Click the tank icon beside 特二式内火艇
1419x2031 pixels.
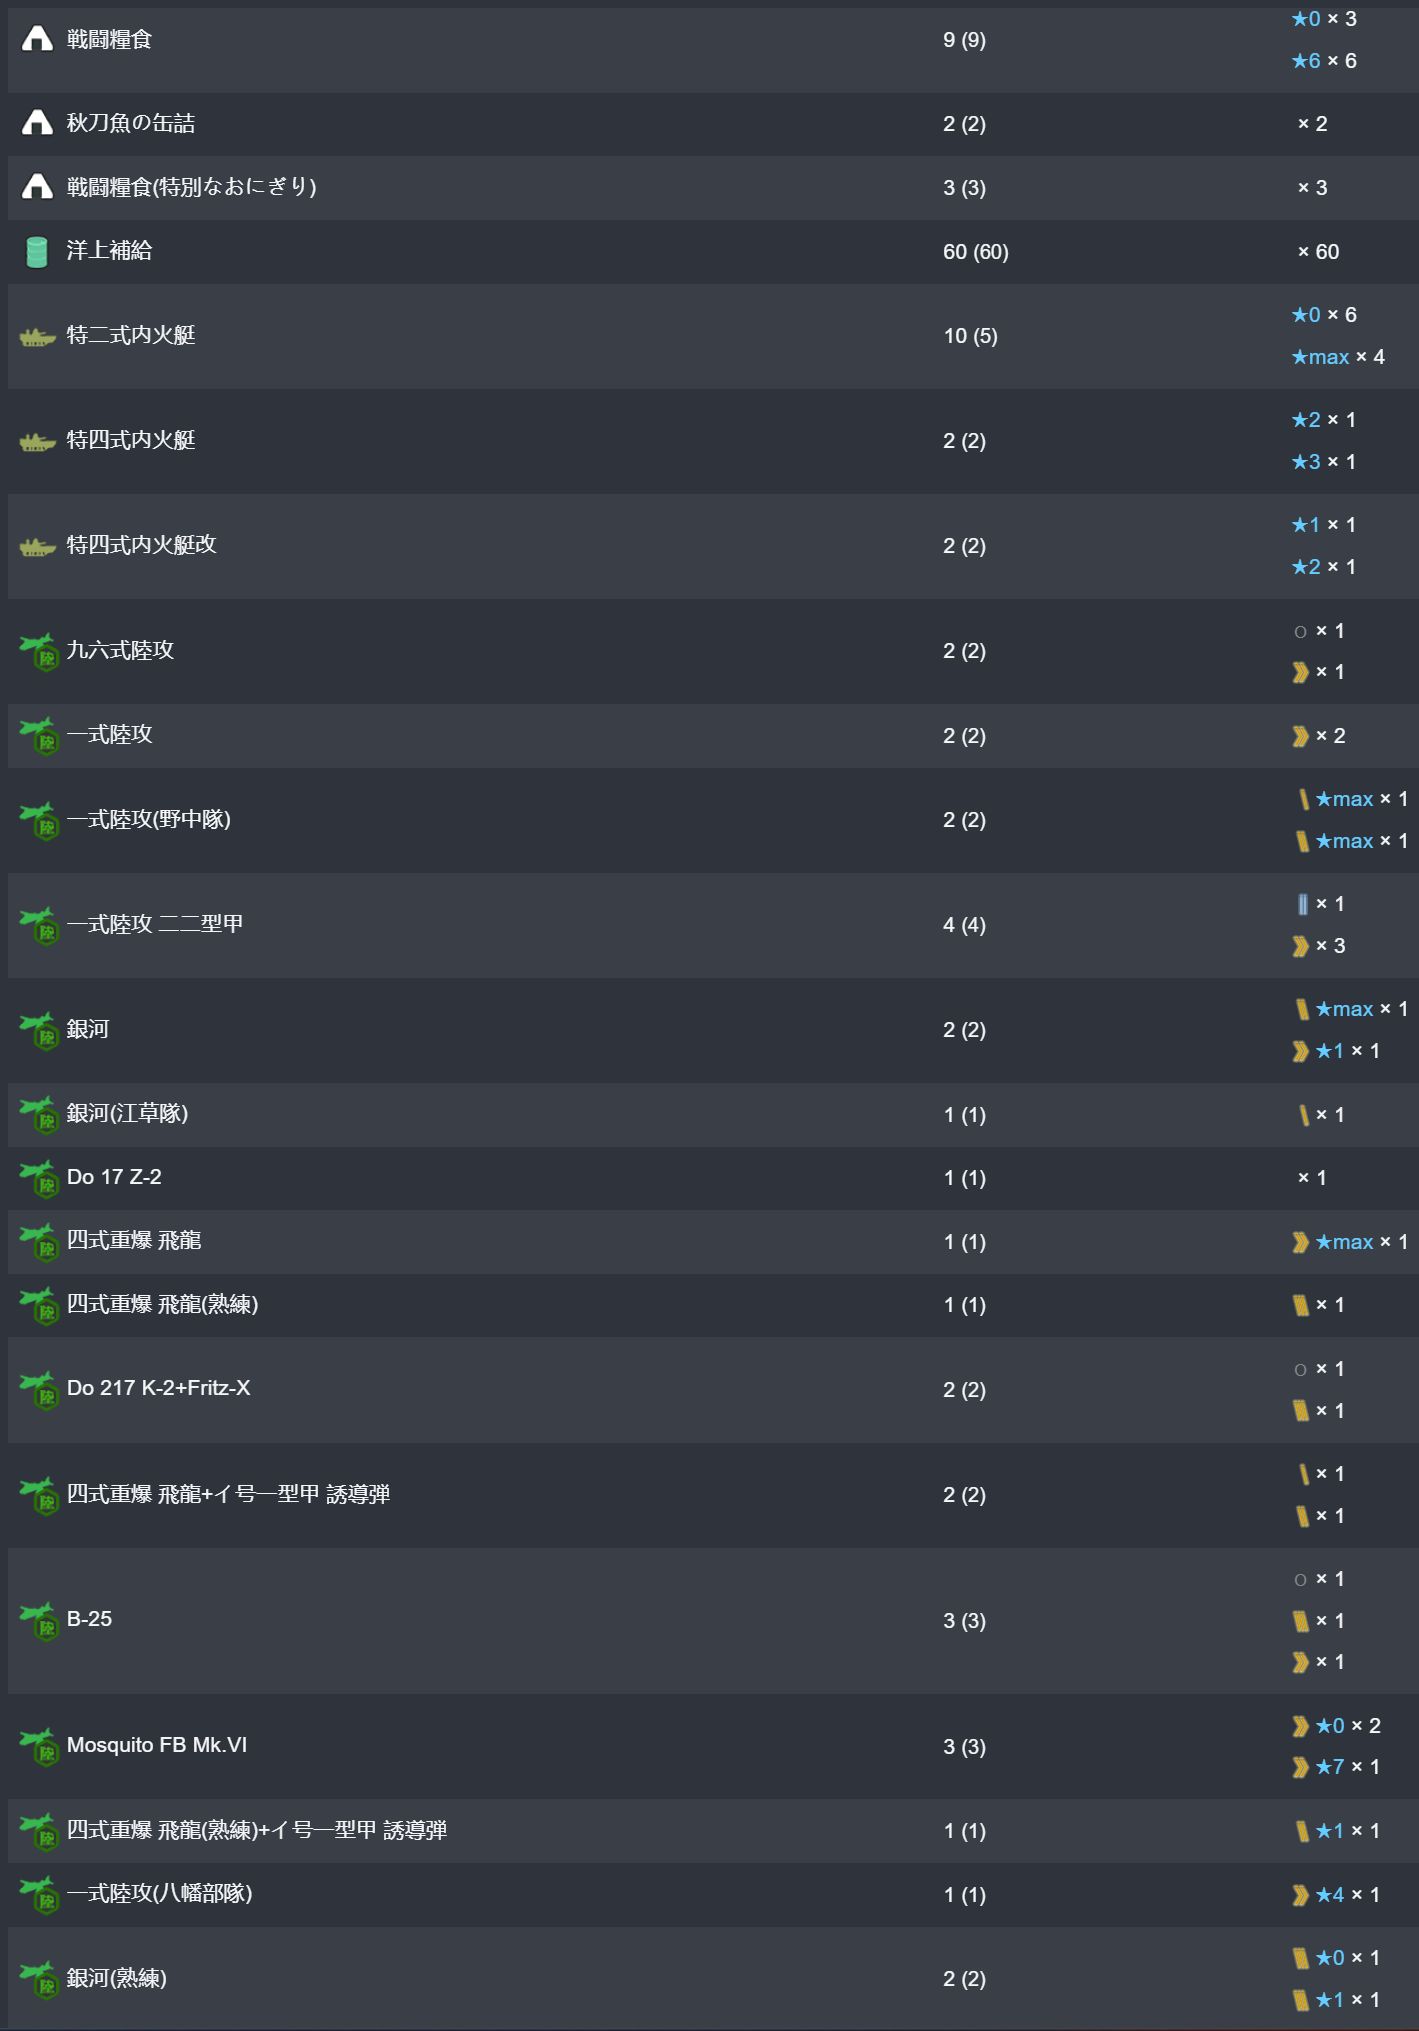[37, 337]
